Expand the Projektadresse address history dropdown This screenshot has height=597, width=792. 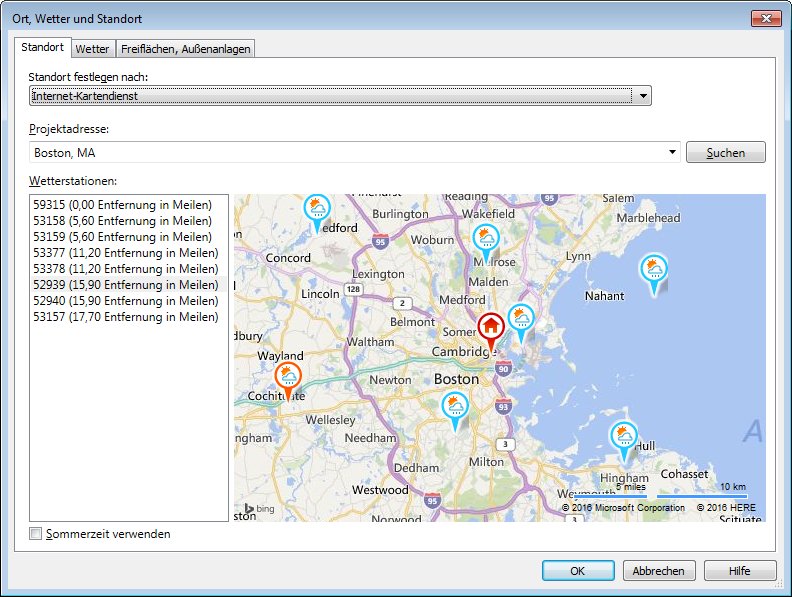coord(672,152)
